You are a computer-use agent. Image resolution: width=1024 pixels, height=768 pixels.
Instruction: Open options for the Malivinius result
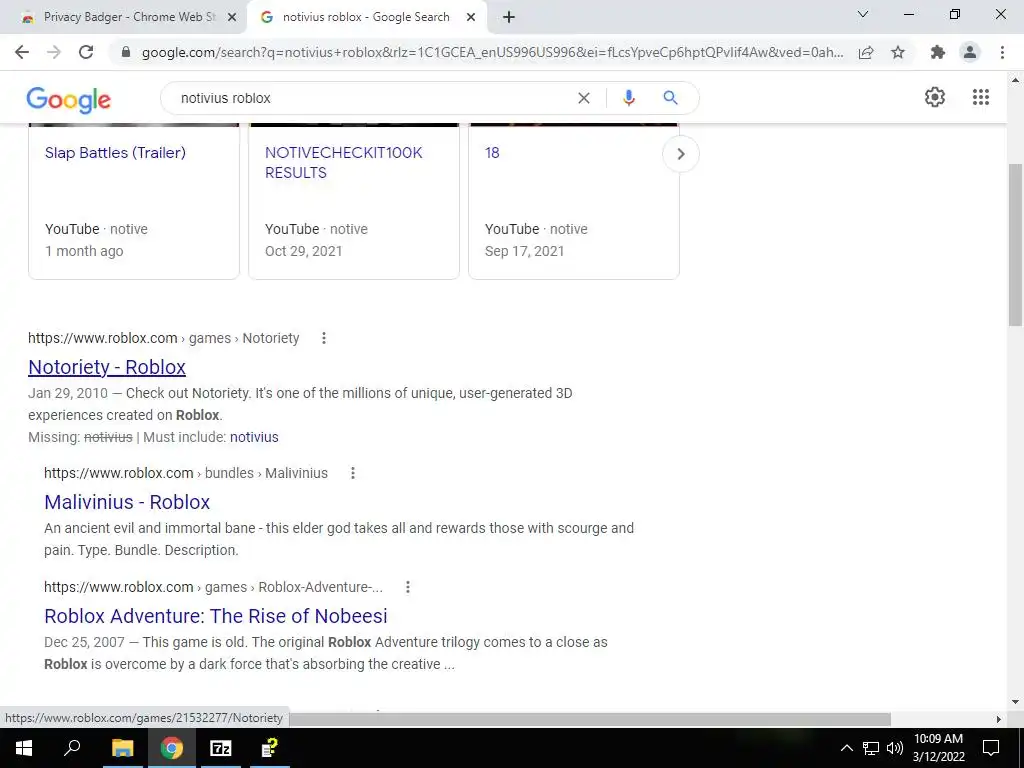pyautogui.click(x=353, y=473)
